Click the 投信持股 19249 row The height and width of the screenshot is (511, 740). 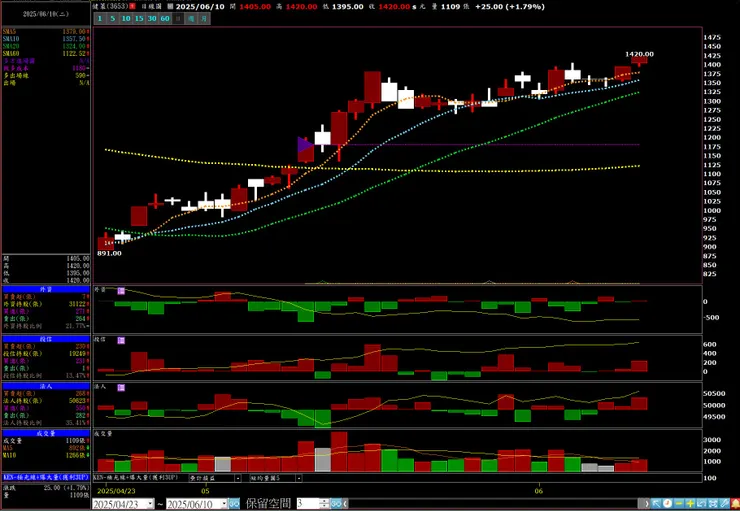46,353
